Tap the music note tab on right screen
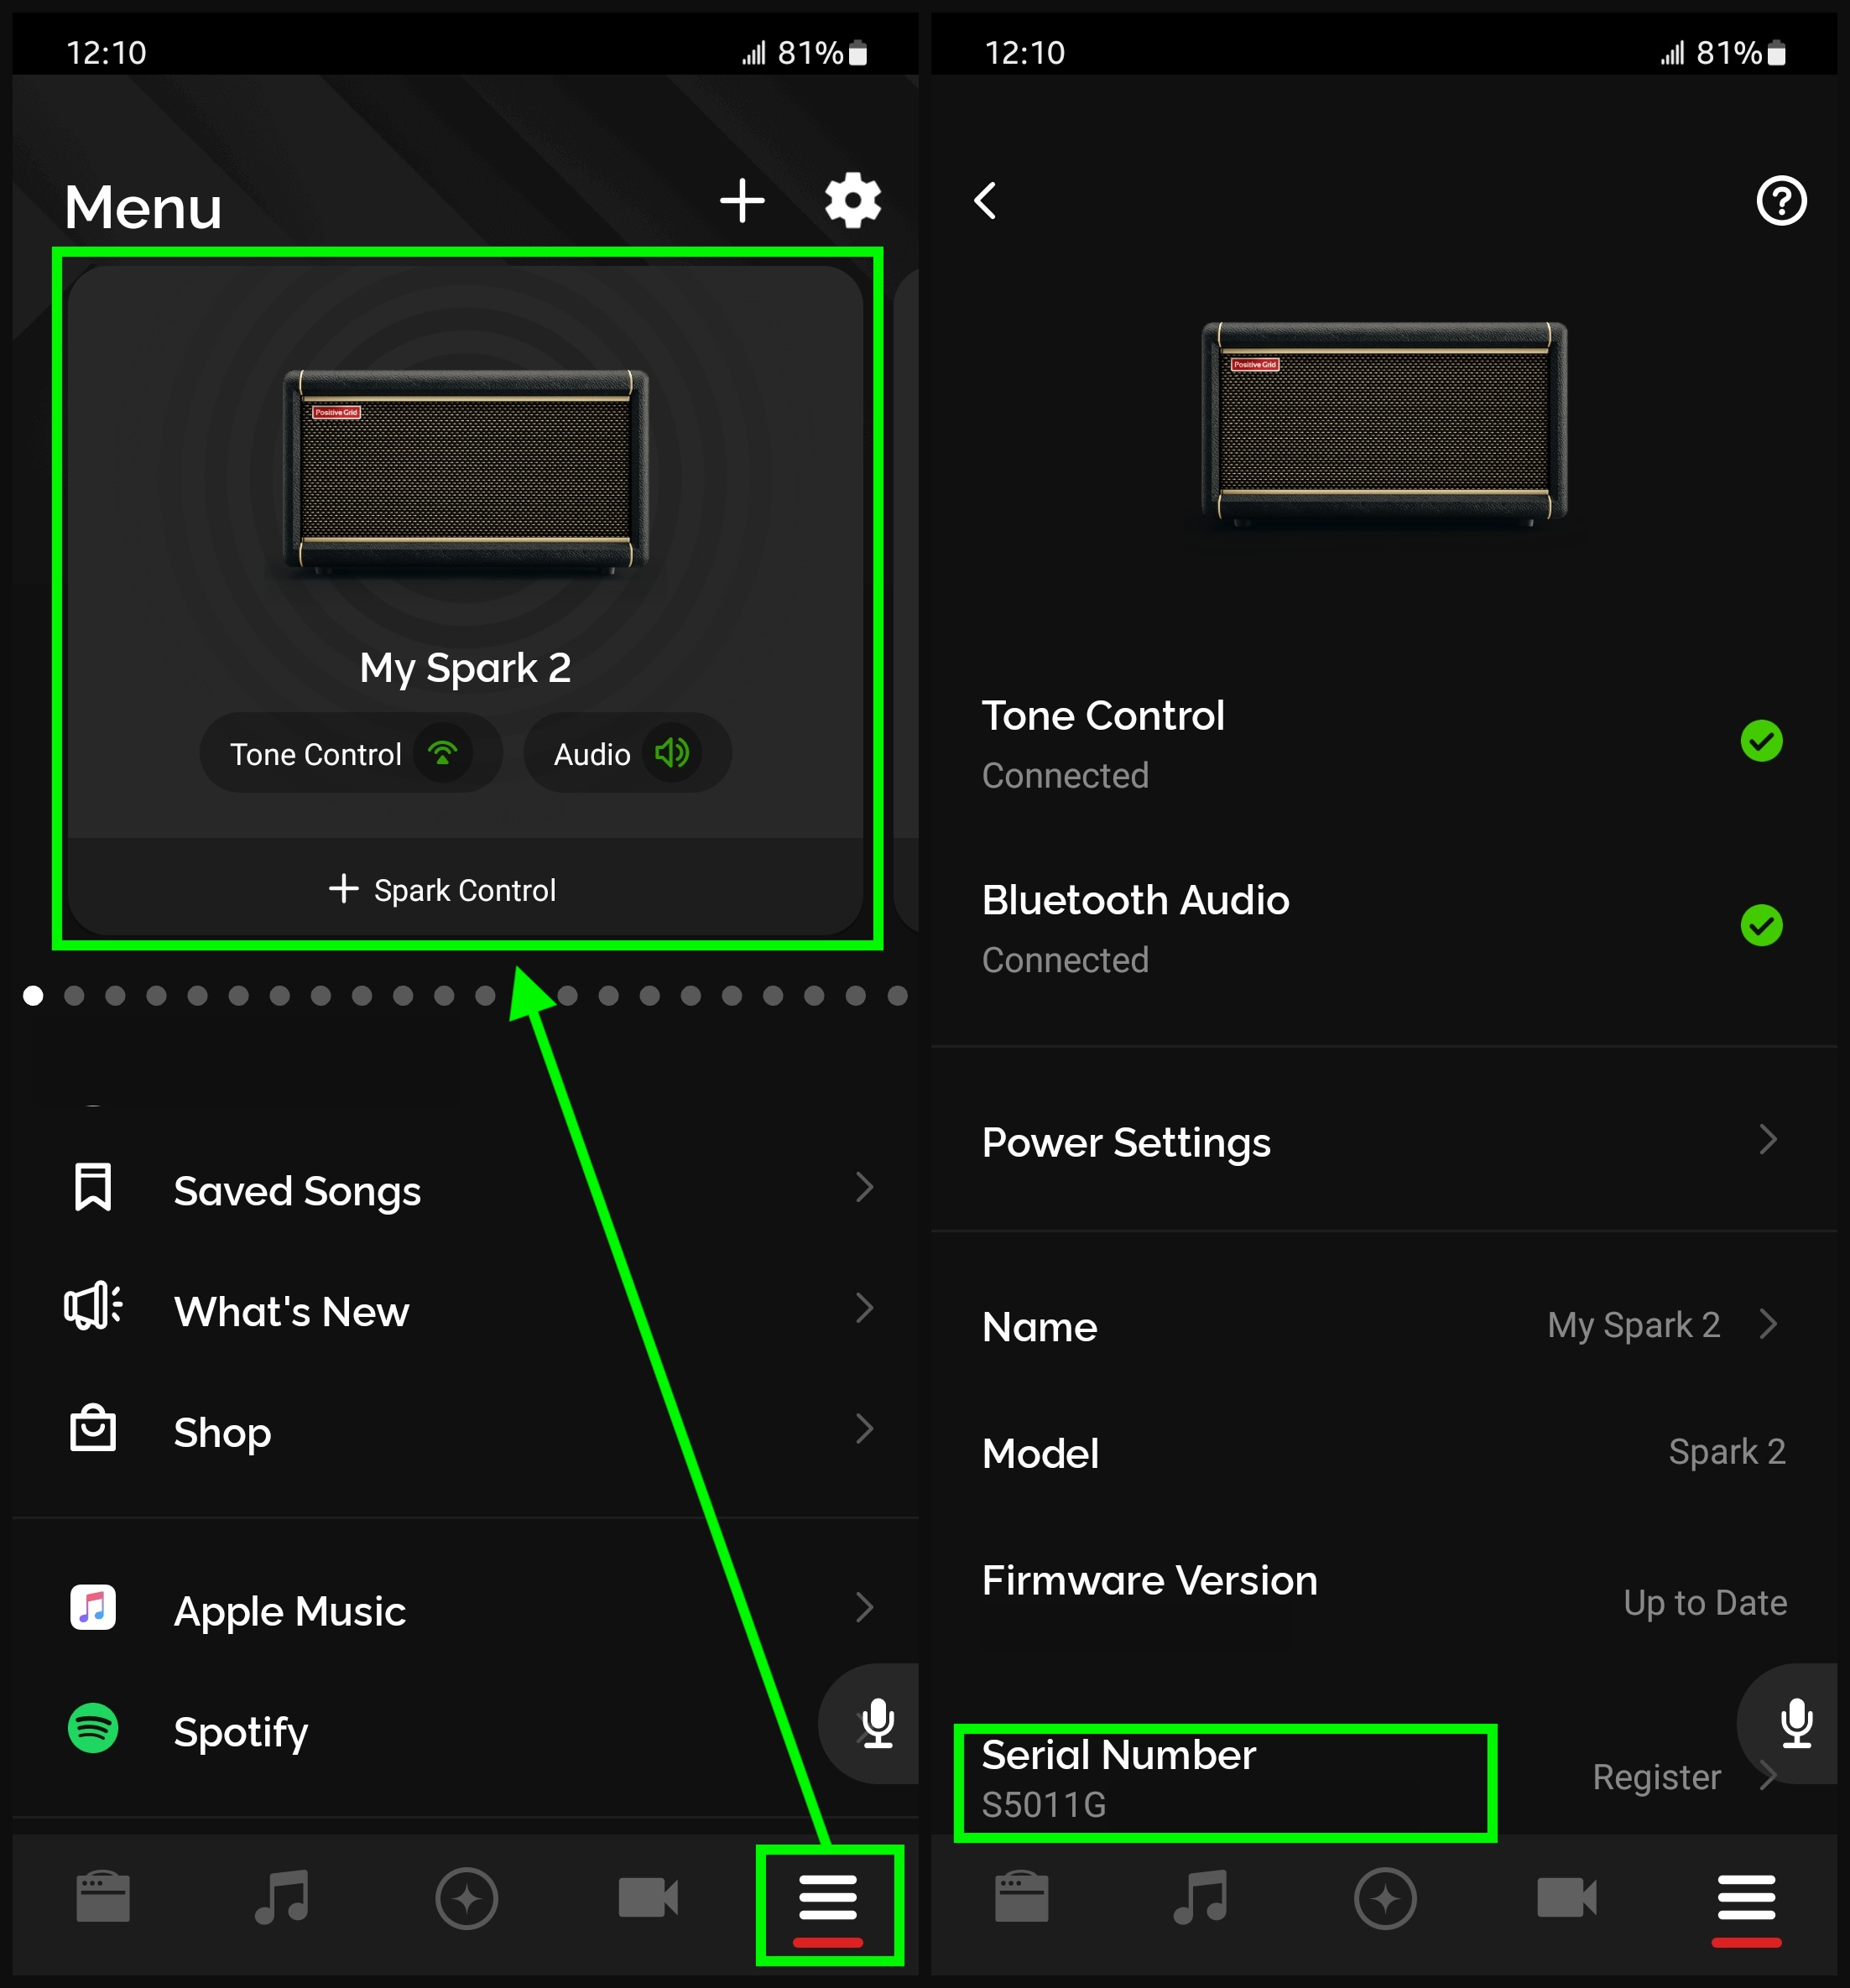 1202,1897
